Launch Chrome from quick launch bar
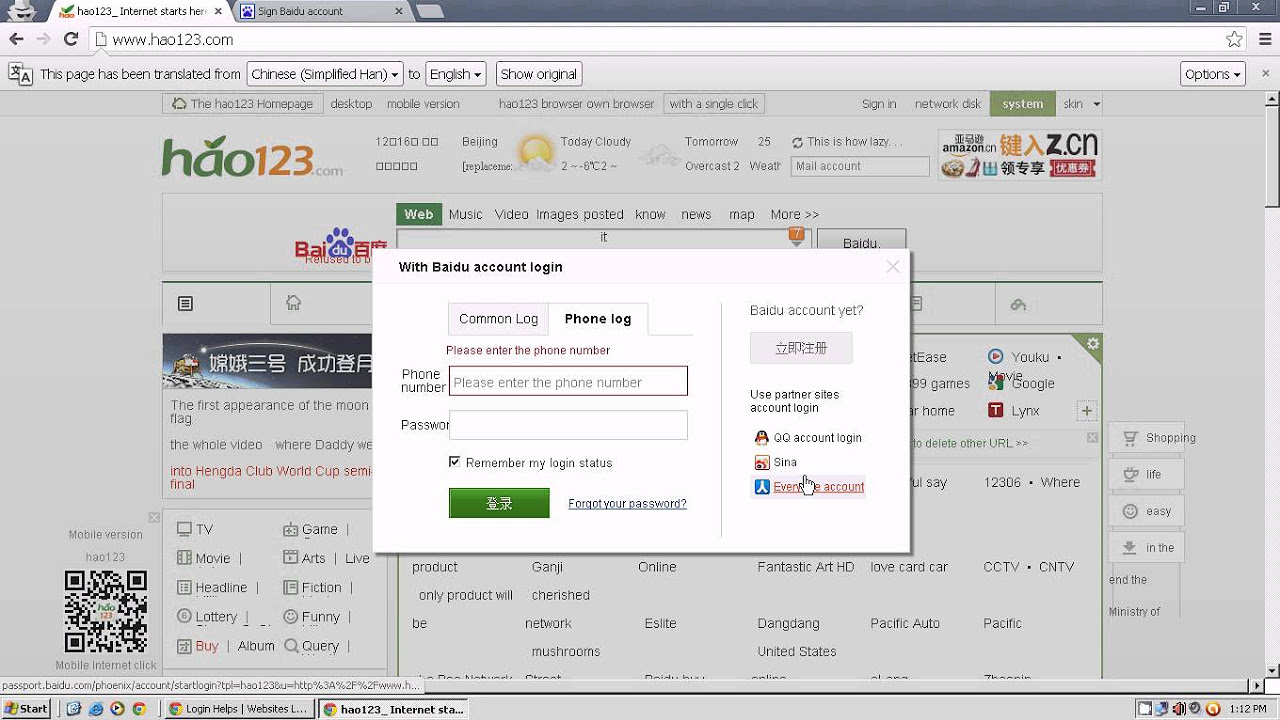Screen dimensions: 1280x720 [x=139, y=709]
